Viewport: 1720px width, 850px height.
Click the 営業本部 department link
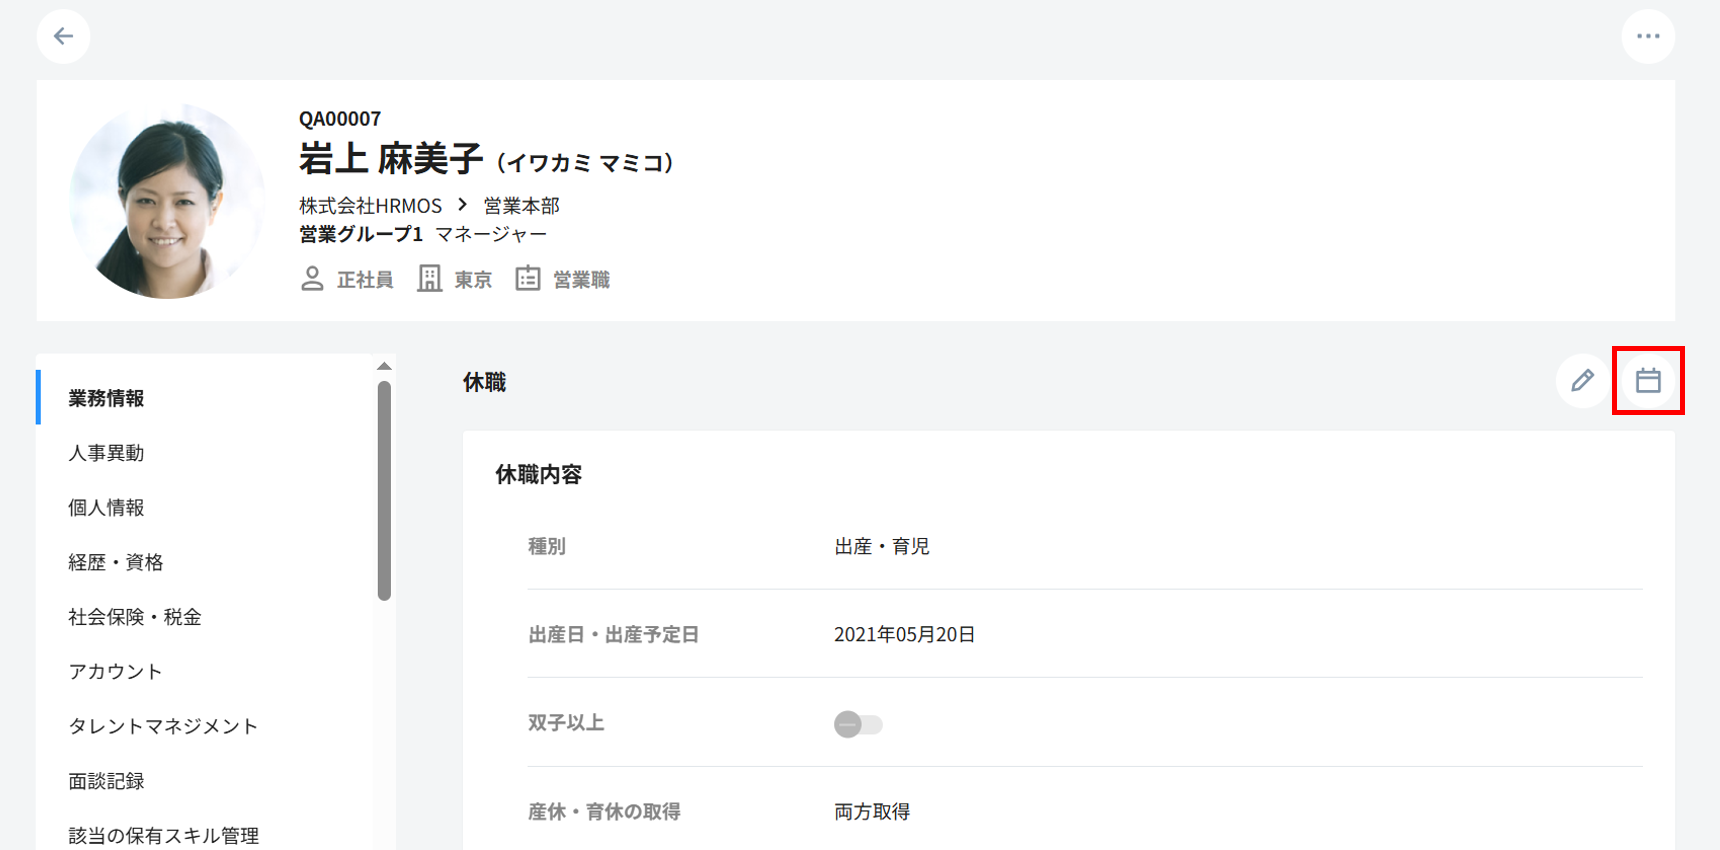pyautogui.click(x=521, y=206)
